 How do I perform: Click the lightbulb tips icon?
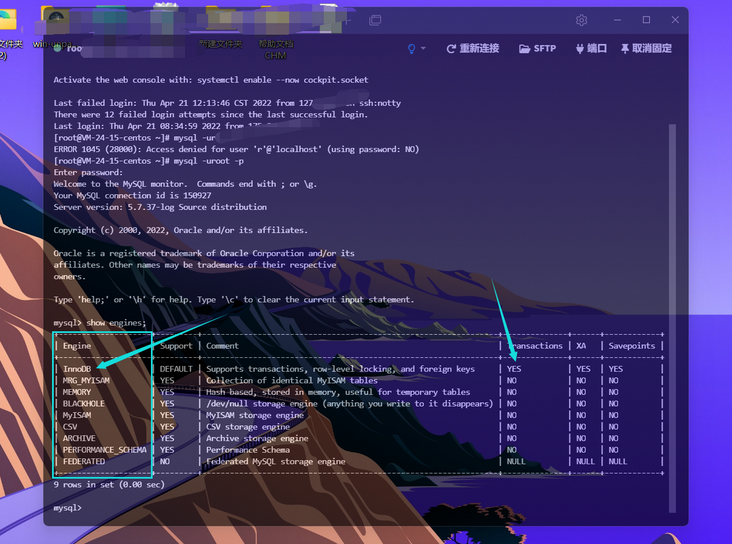pos(411,48)
